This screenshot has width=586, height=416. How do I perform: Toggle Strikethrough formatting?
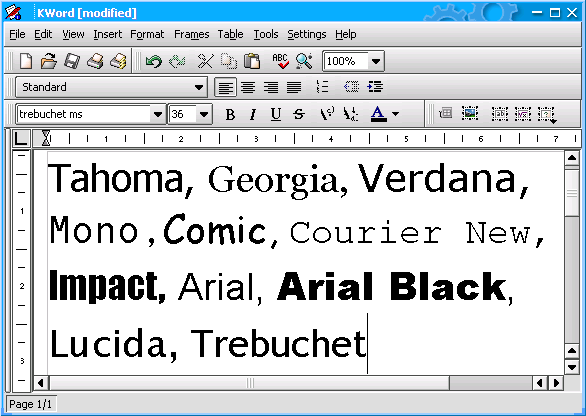click(299, 114)
